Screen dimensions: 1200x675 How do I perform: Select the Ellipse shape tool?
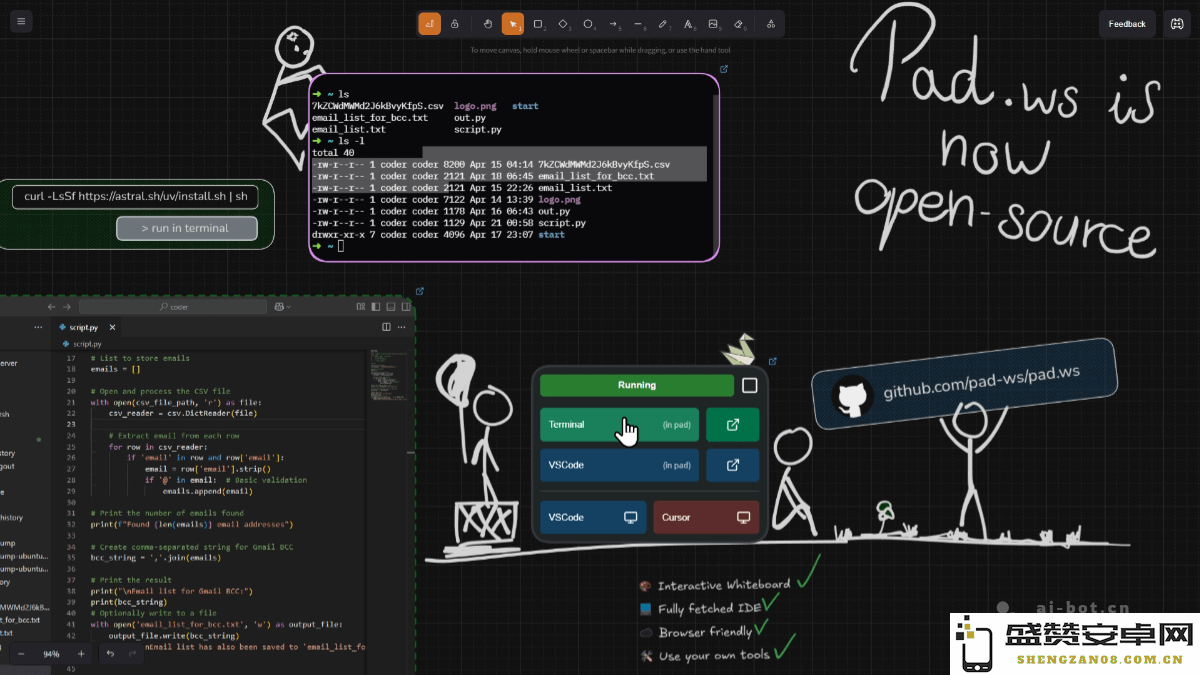coord(588,23)
